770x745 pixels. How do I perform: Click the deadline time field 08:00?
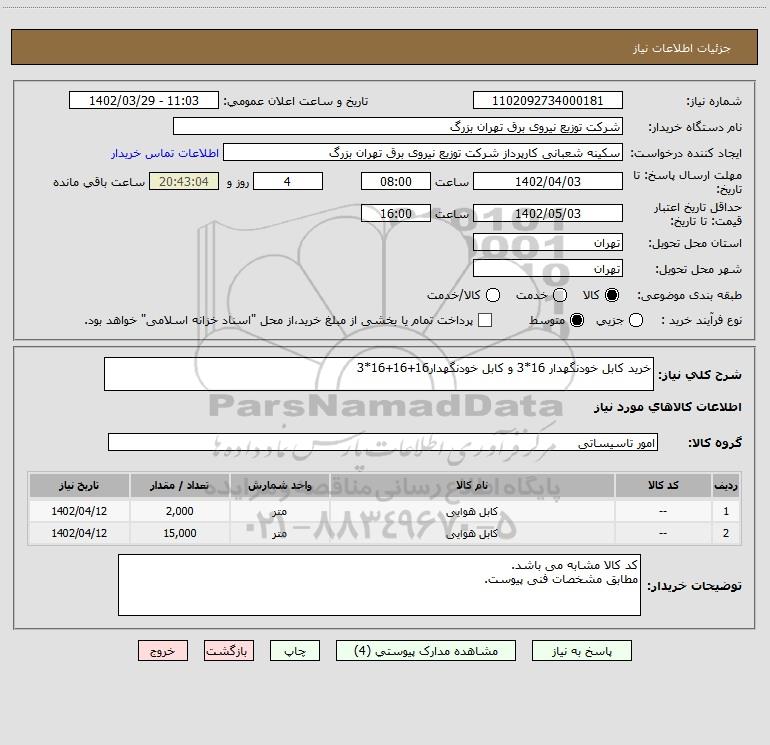tap(396, 181)
